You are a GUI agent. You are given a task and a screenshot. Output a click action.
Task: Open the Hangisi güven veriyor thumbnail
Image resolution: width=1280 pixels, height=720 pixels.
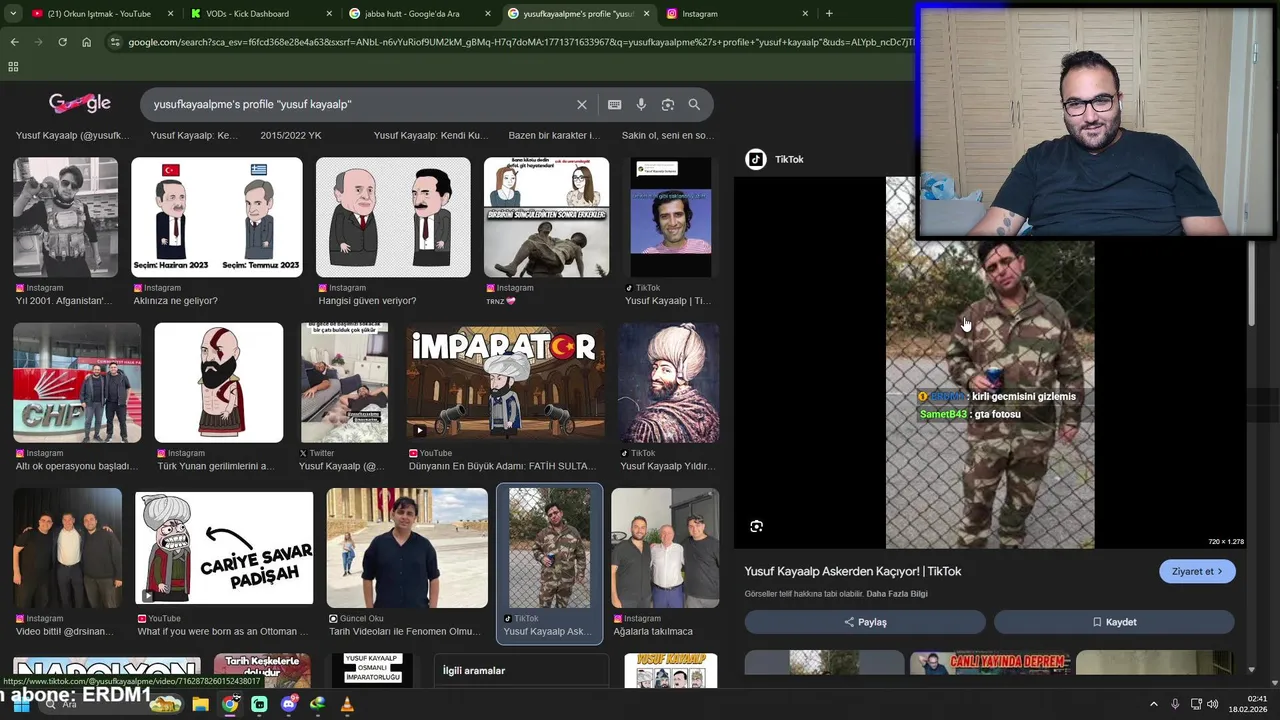tap(393, 217)
